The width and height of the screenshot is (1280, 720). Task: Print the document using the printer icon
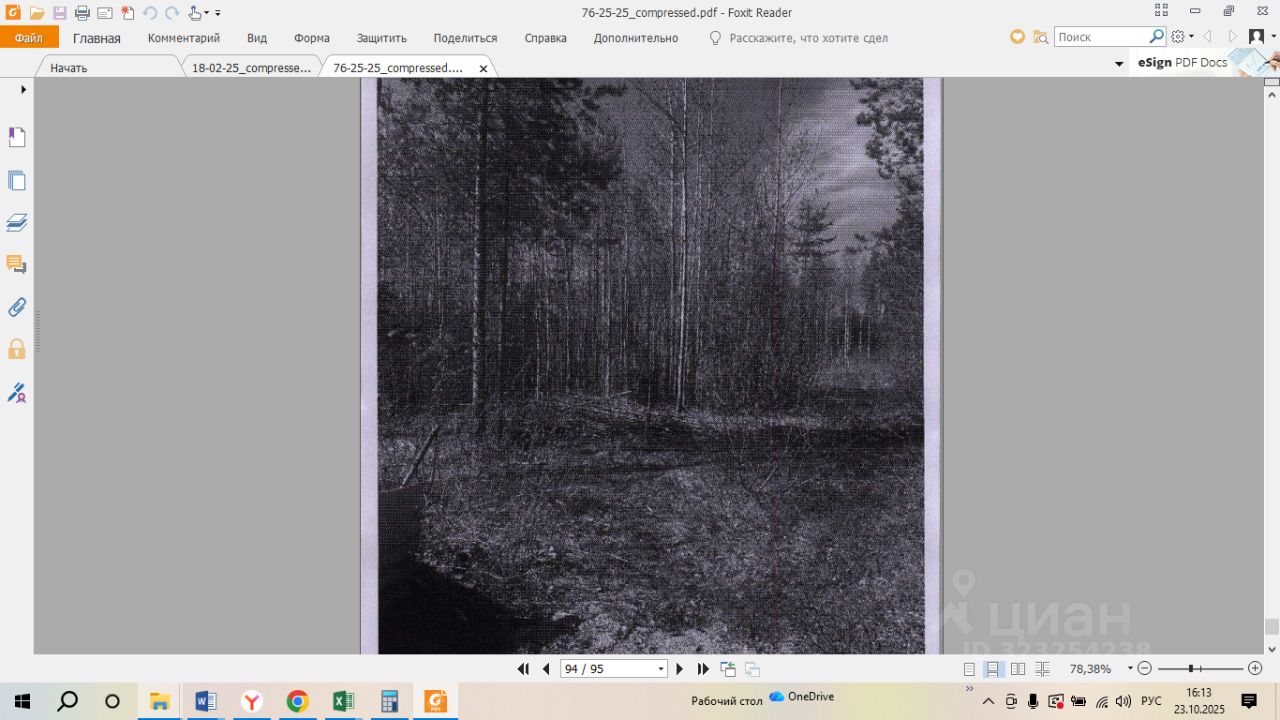click(82, 13)
